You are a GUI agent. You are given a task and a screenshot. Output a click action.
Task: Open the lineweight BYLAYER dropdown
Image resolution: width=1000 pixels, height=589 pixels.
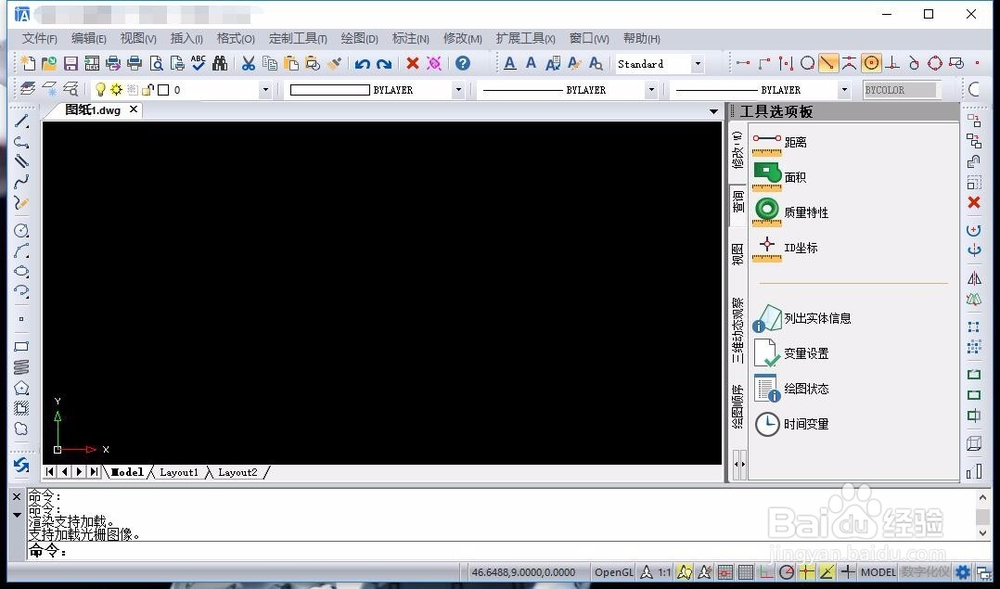pos(844,90)
